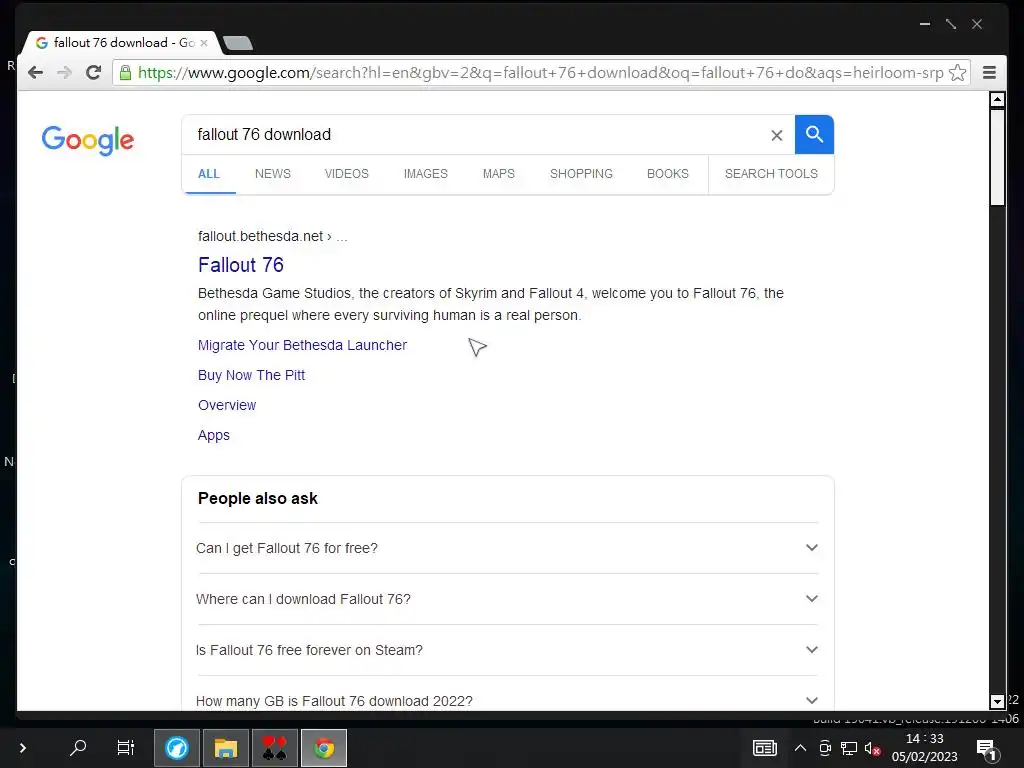Viewport: 1024px width, 768px height.
Task: Select the ALL search tab
Action: 209,174
